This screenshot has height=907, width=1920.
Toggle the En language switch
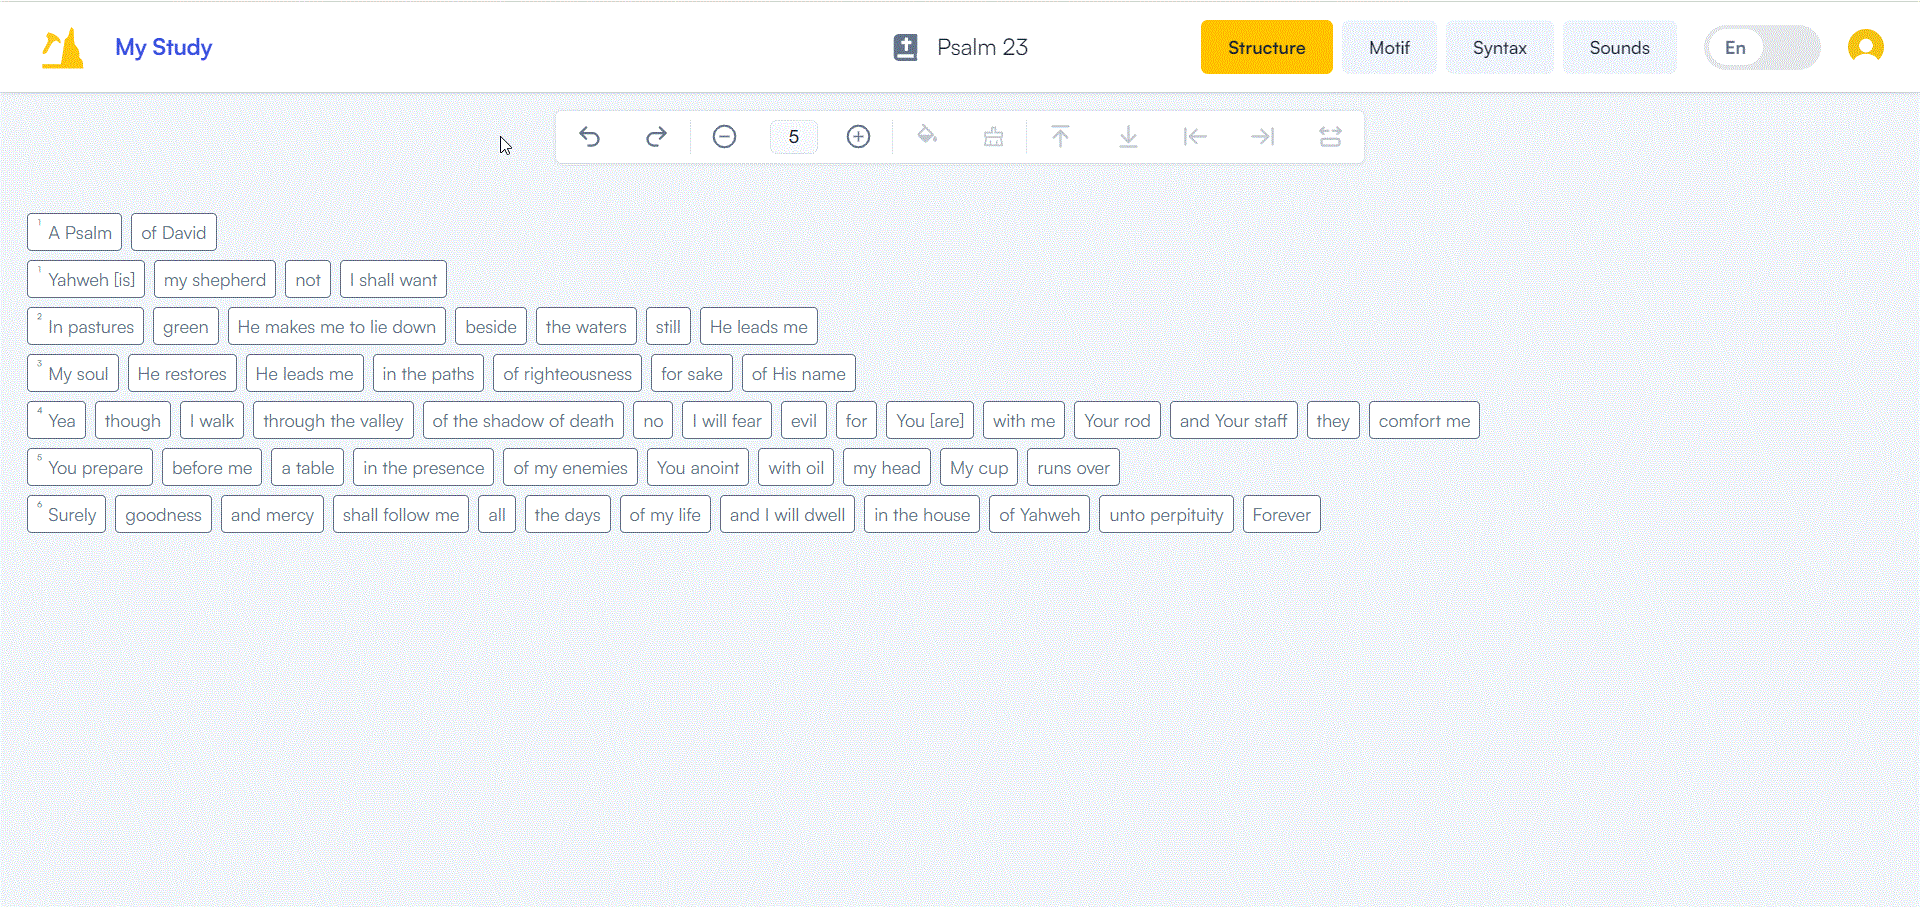click(1762, 48)
